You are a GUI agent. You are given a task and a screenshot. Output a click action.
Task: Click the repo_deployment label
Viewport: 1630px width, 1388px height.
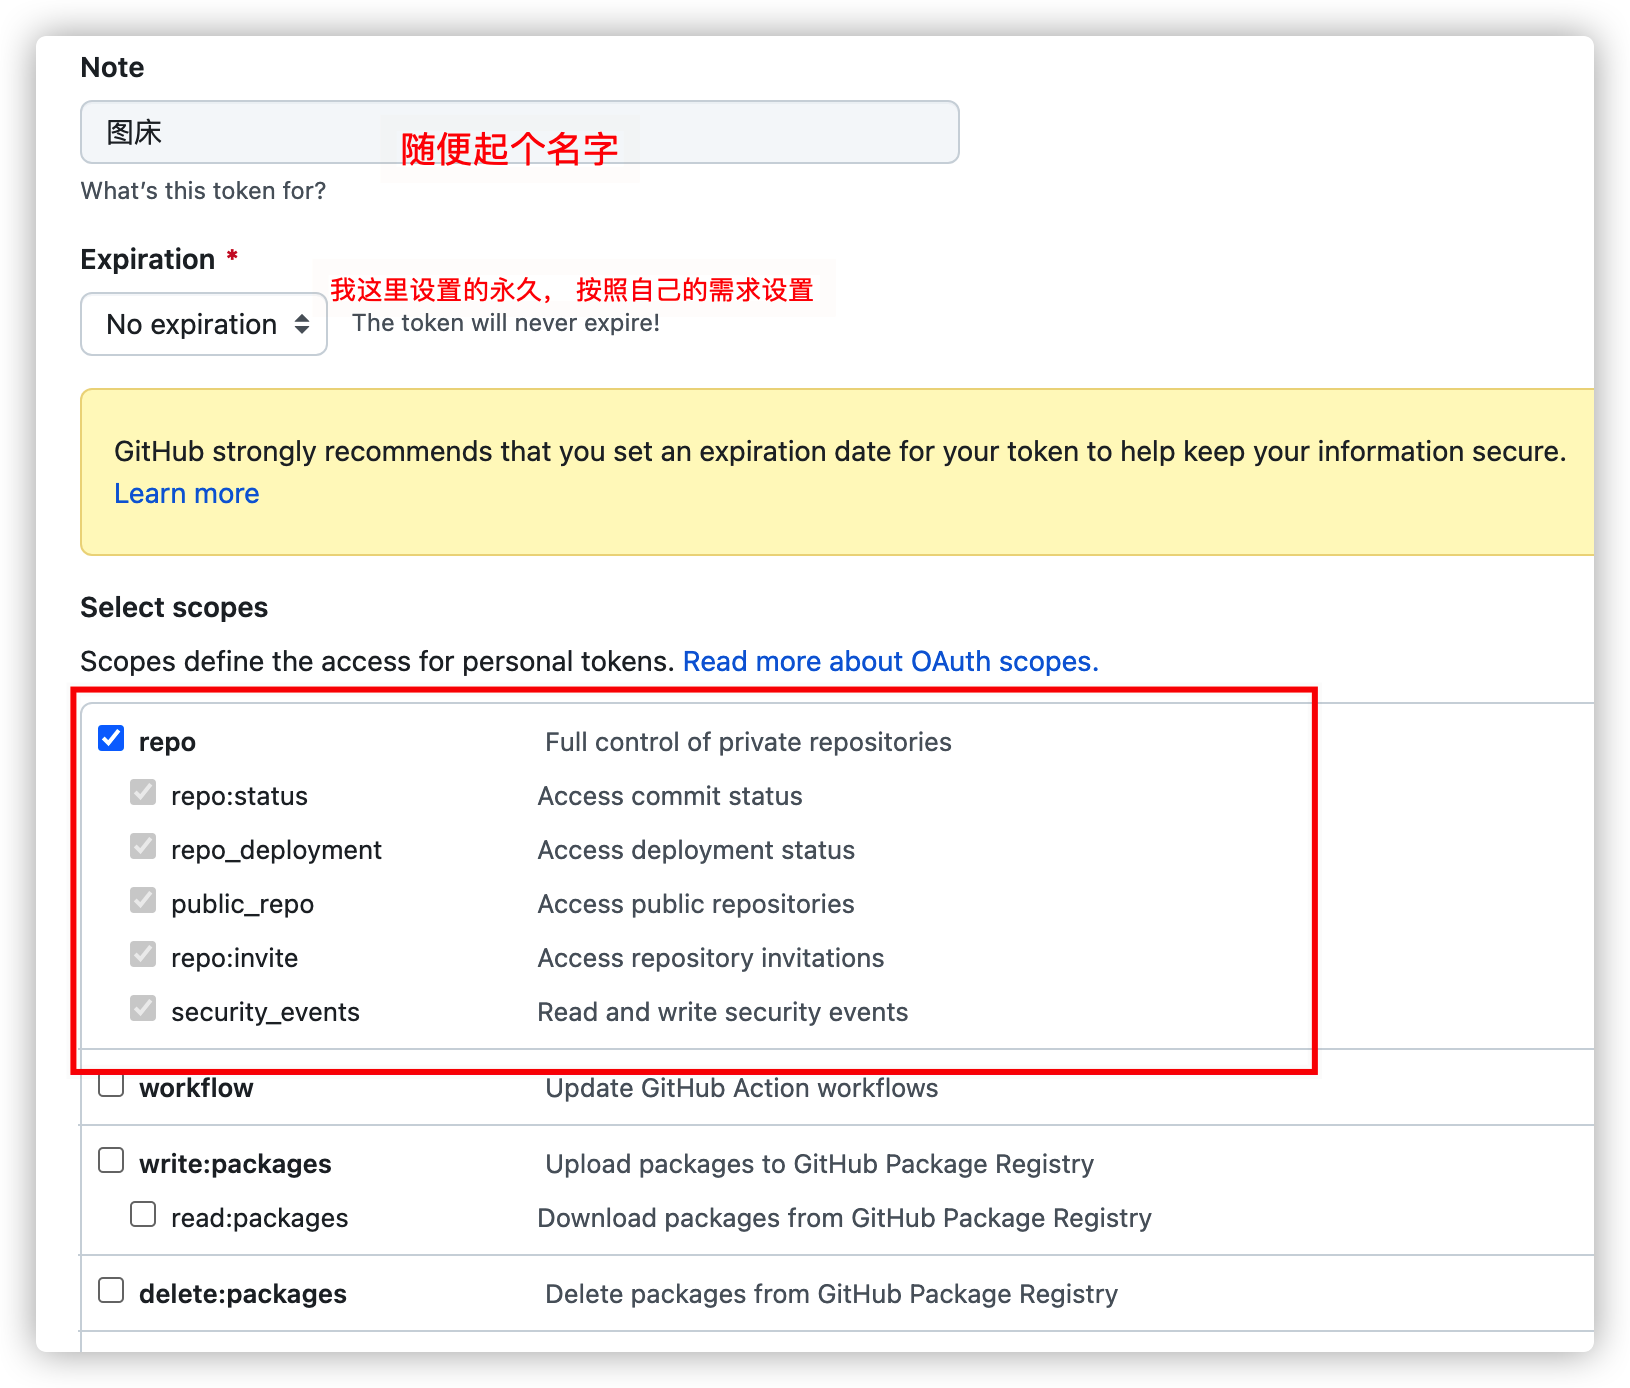click(276, 850)
